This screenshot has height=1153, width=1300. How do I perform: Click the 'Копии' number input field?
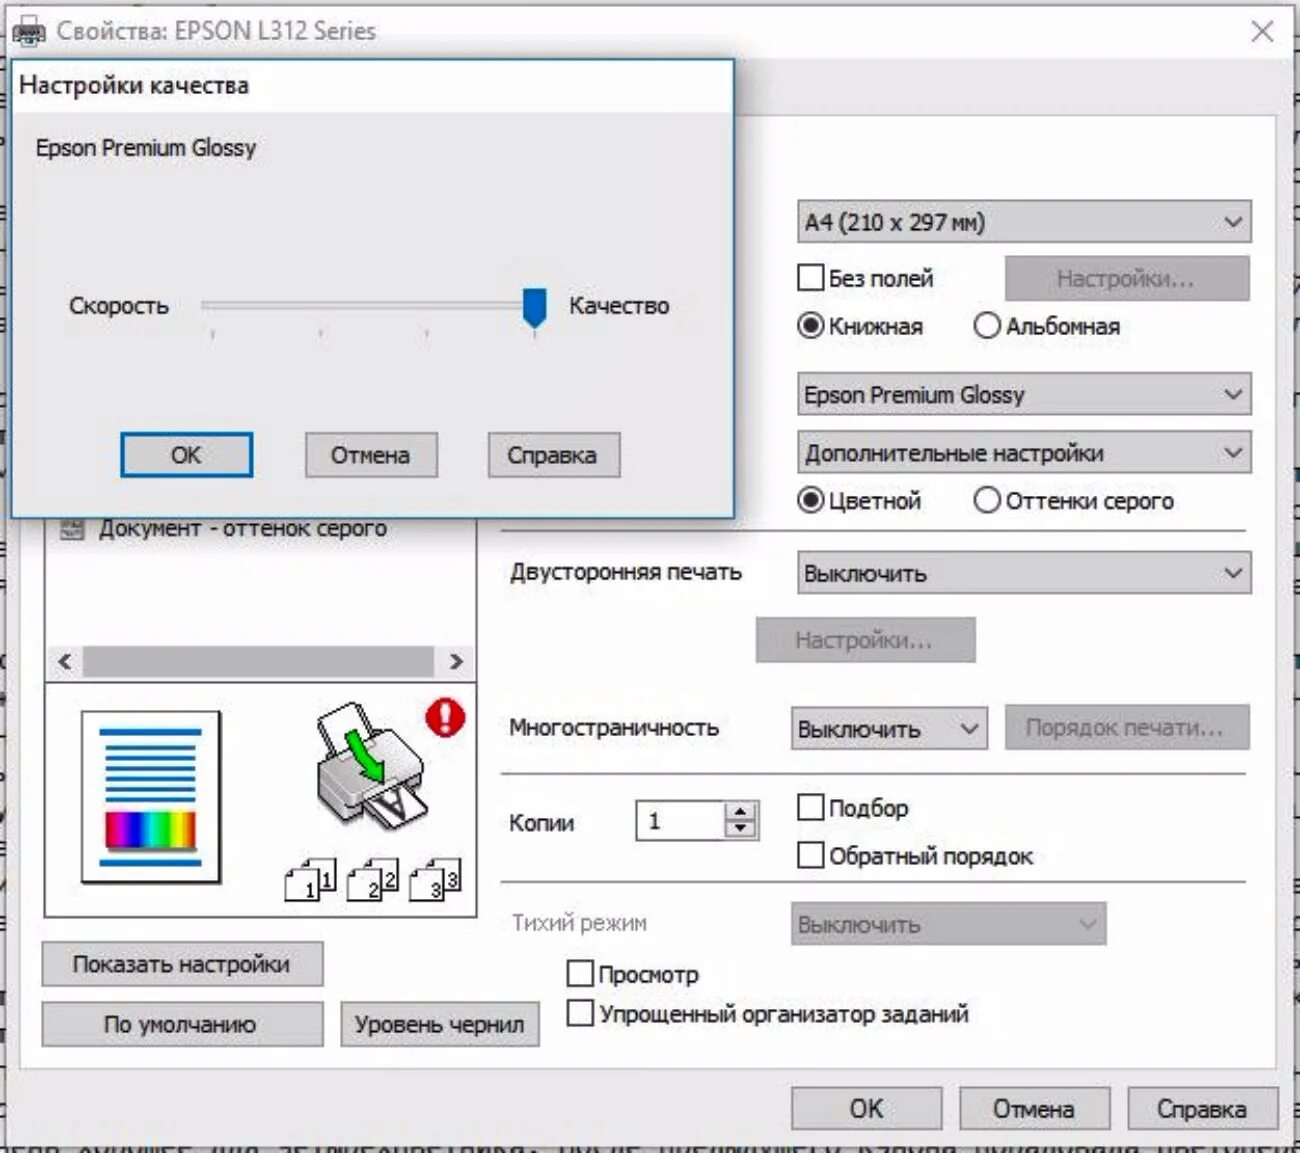point(681,821)
